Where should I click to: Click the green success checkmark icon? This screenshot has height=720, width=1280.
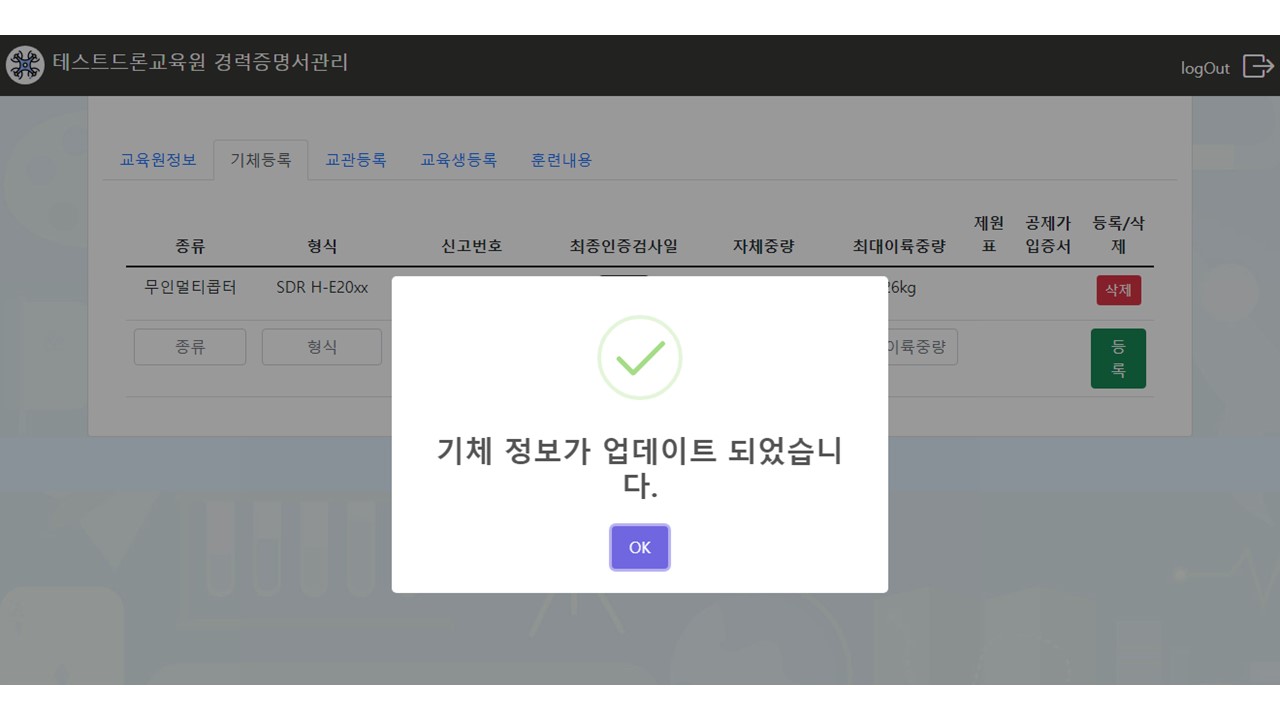point(640,358)
